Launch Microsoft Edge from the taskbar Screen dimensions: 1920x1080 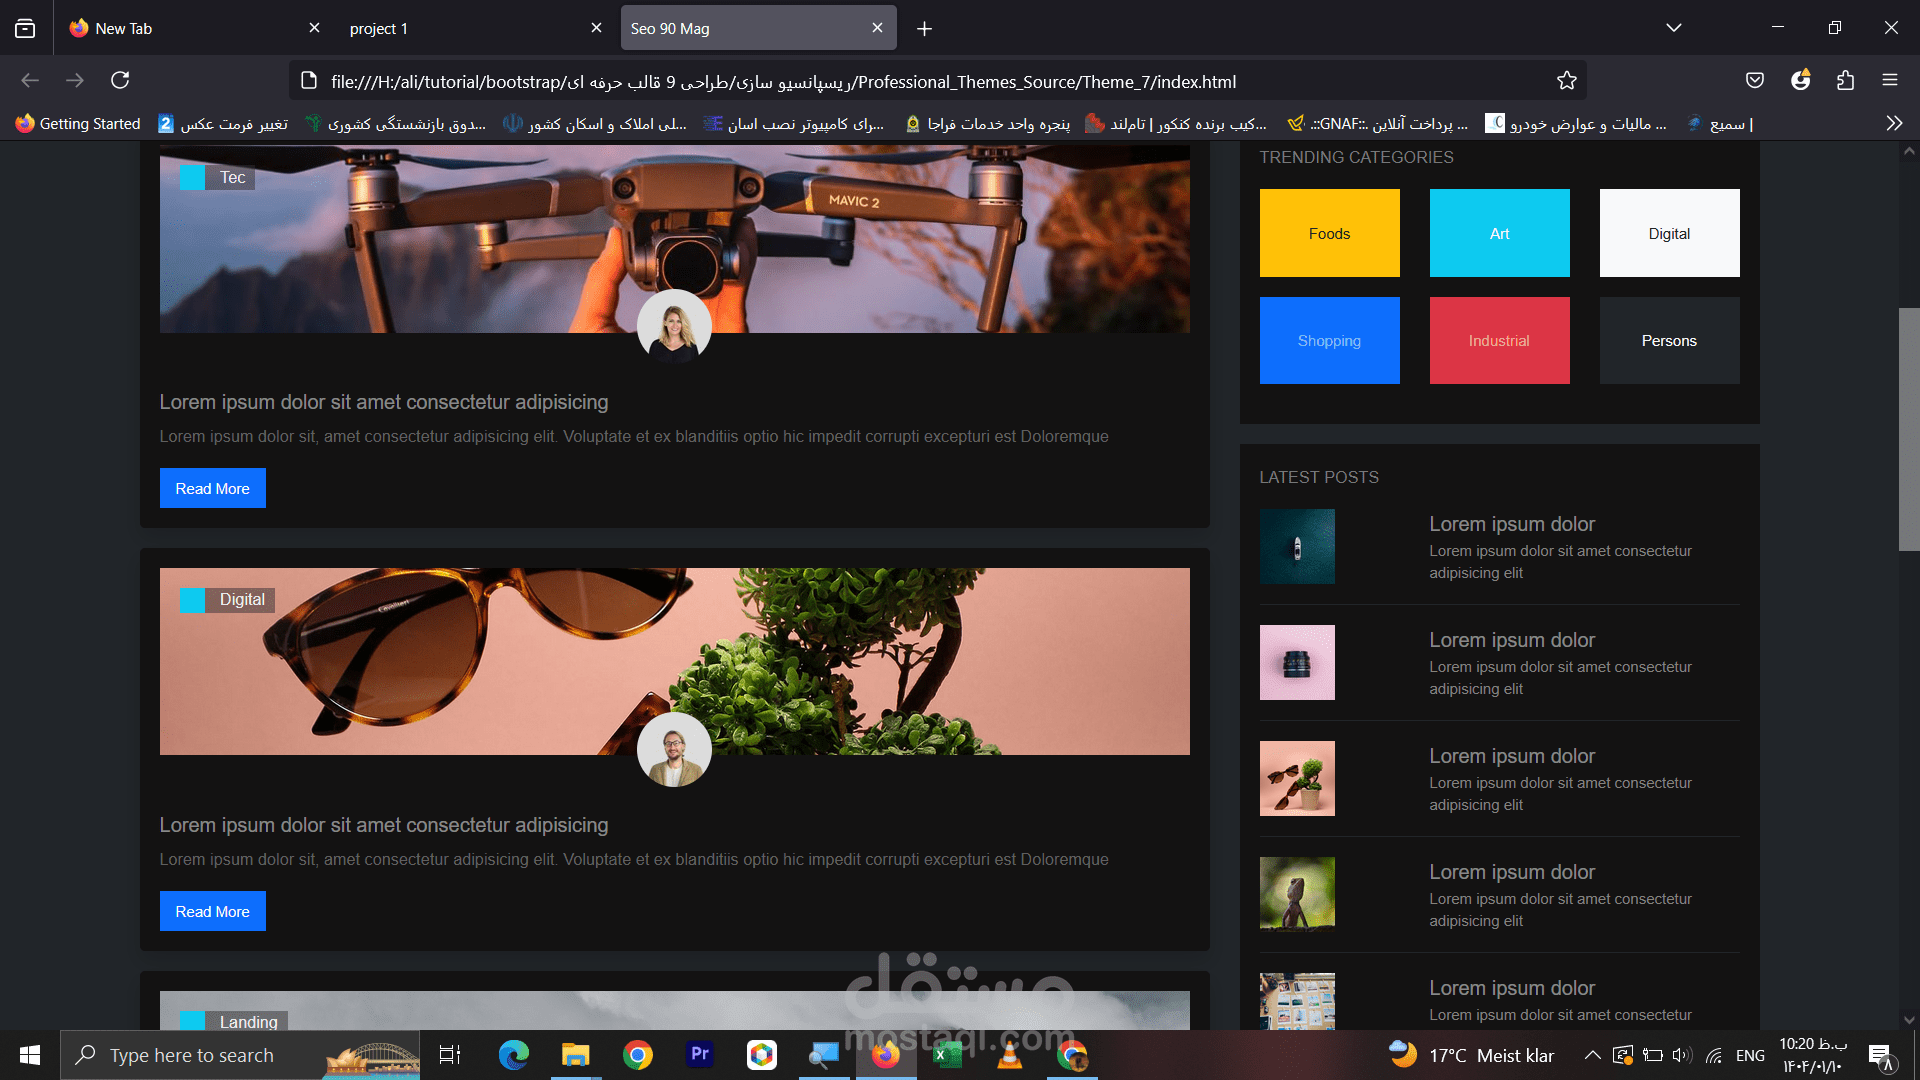(513, 1055)
